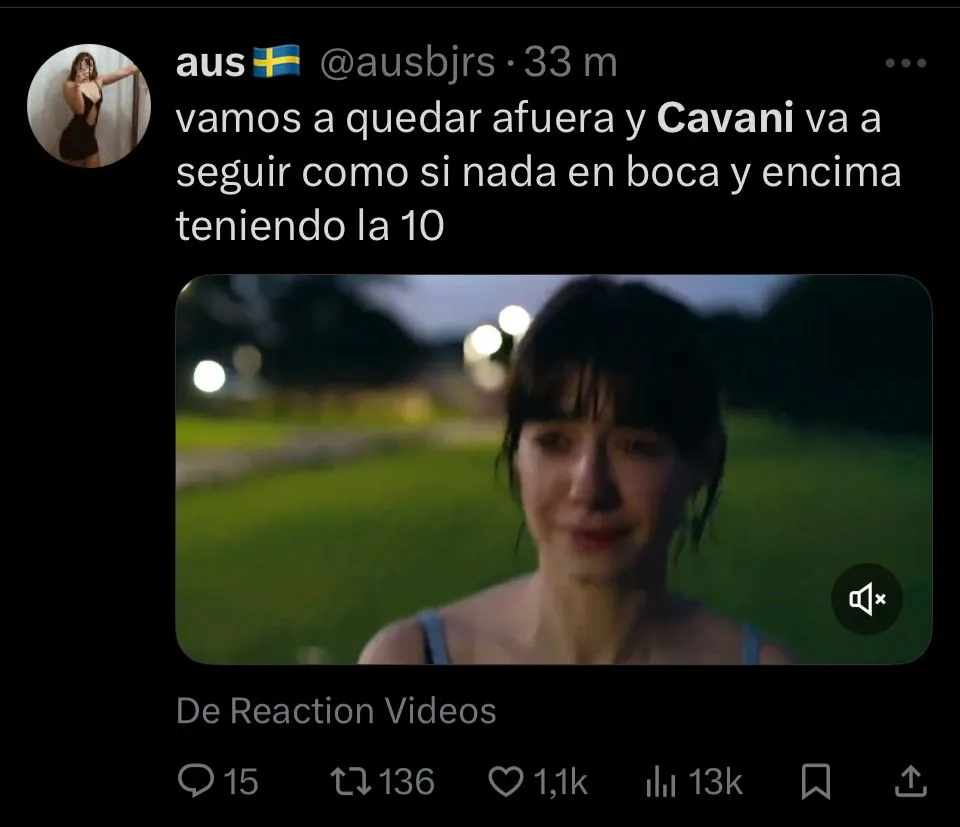Play the reaction video of crying woman
960x827 pixels.
553,470
